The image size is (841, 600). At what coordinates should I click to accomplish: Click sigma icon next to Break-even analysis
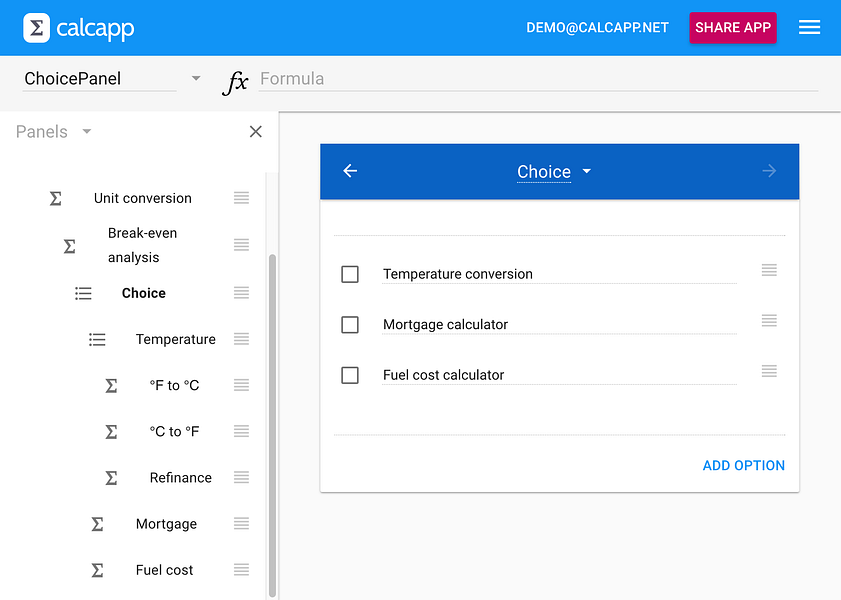[70, 246]
